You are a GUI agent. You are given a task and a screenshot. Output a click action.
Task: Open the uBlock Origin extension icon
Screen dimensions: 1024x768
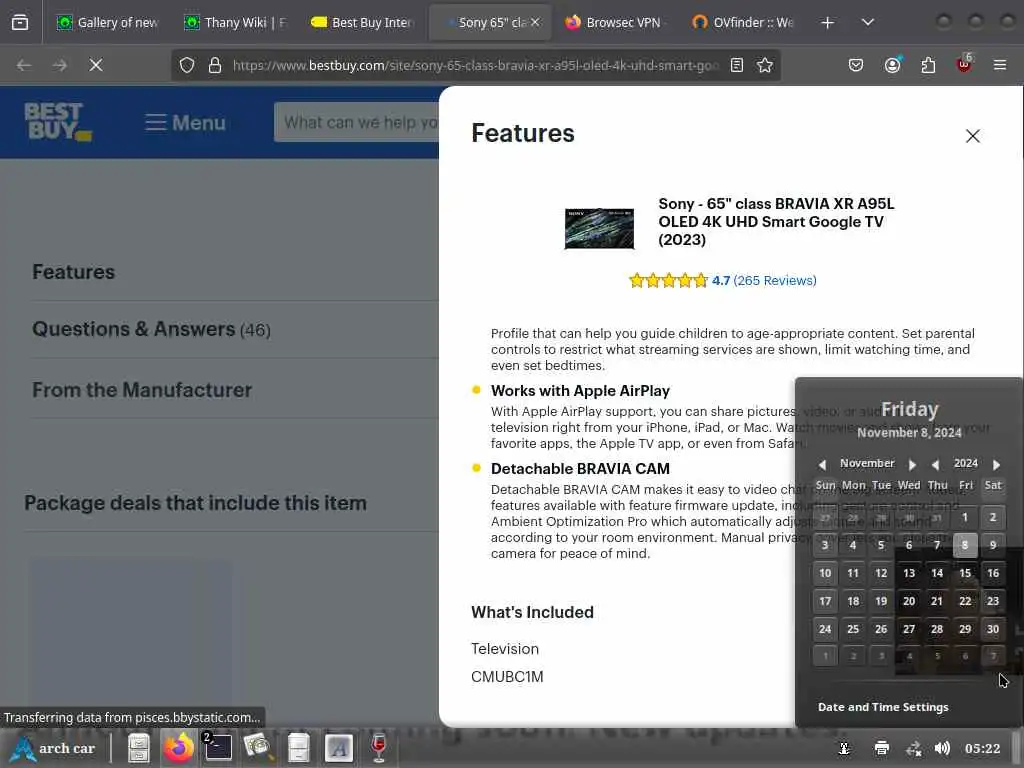click(x=964, y=65)
